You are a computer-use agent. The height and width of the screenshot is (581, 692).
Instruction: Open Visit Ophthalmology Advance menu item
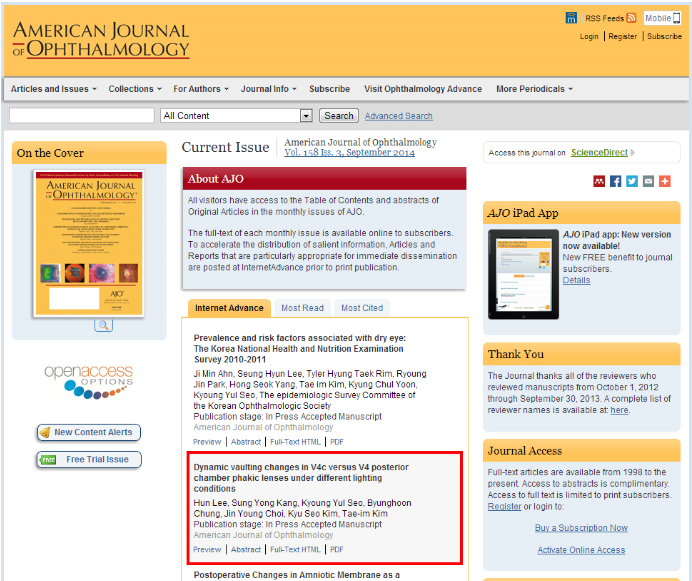click(x=423, y=89)
